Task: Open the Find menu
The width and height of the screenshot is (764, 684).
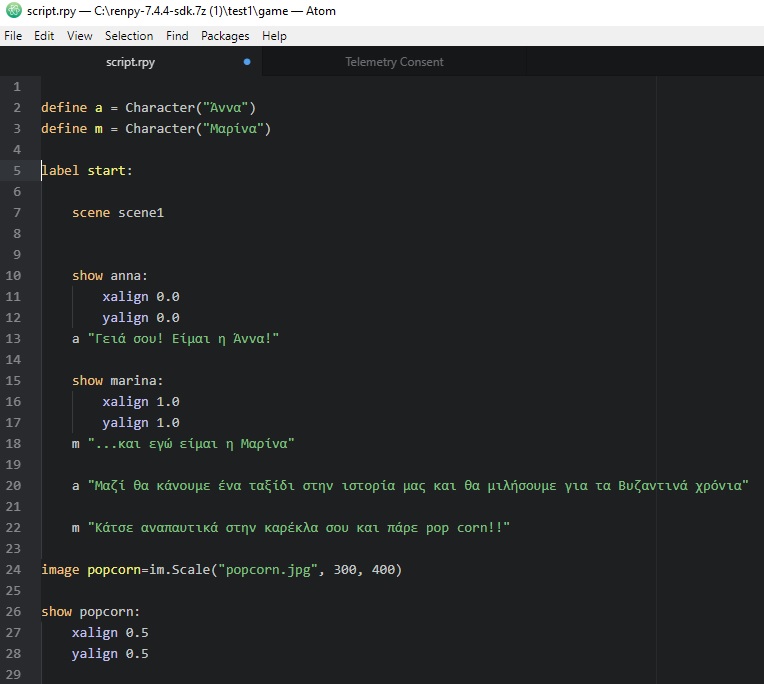Action: click(x=177, y=36)
